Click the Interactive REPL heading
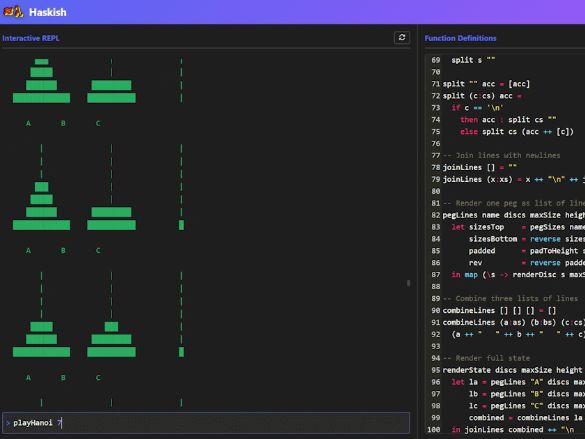This screenshot has height=439, width=585. 31,38
